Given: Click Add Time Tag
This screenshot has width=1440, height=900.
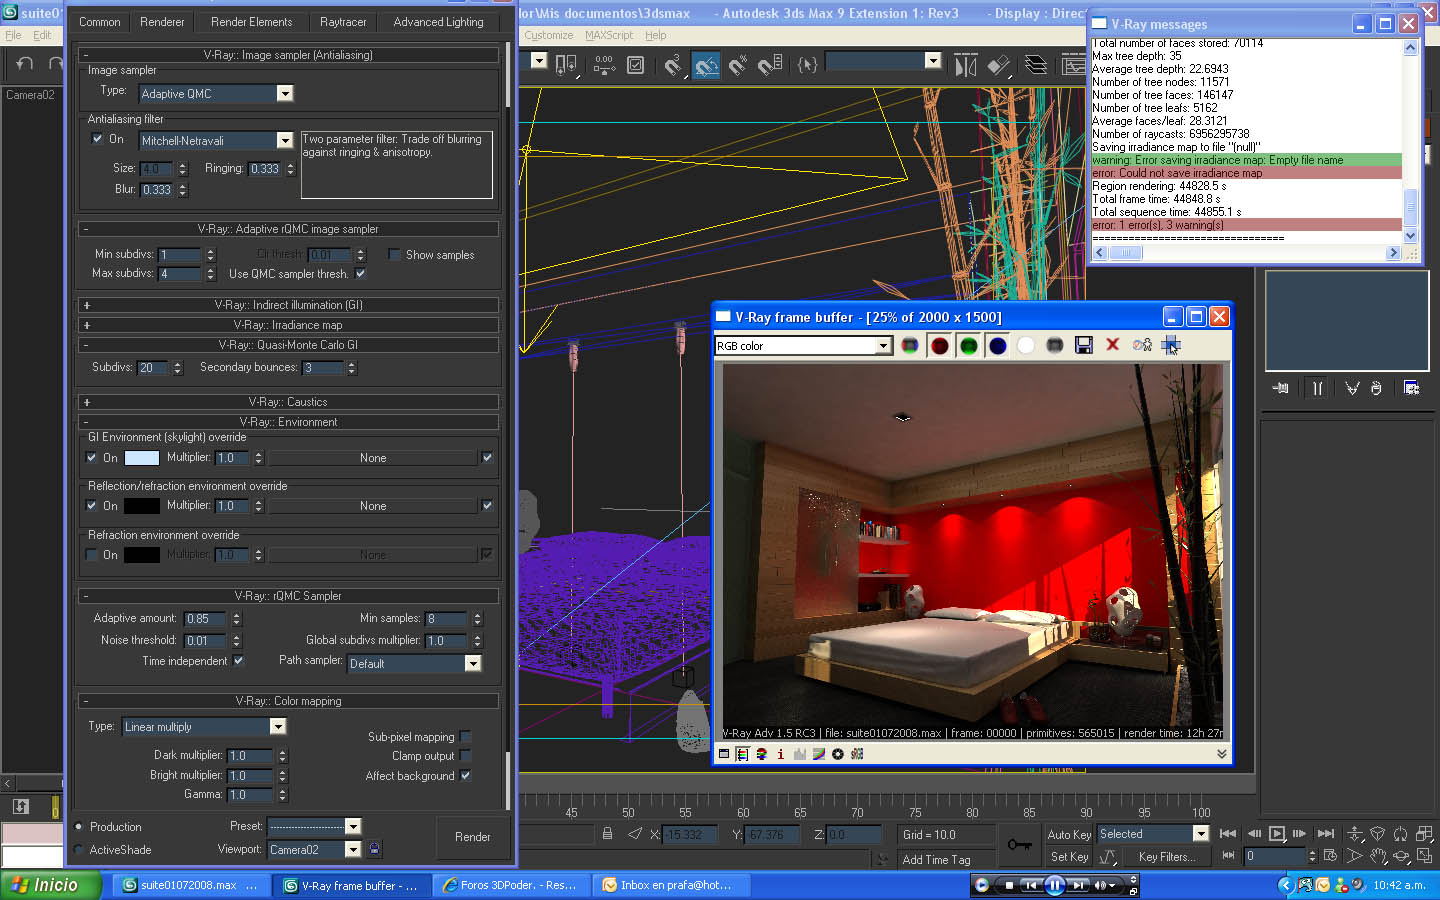Looking at the screenshot, I should 936,860.
